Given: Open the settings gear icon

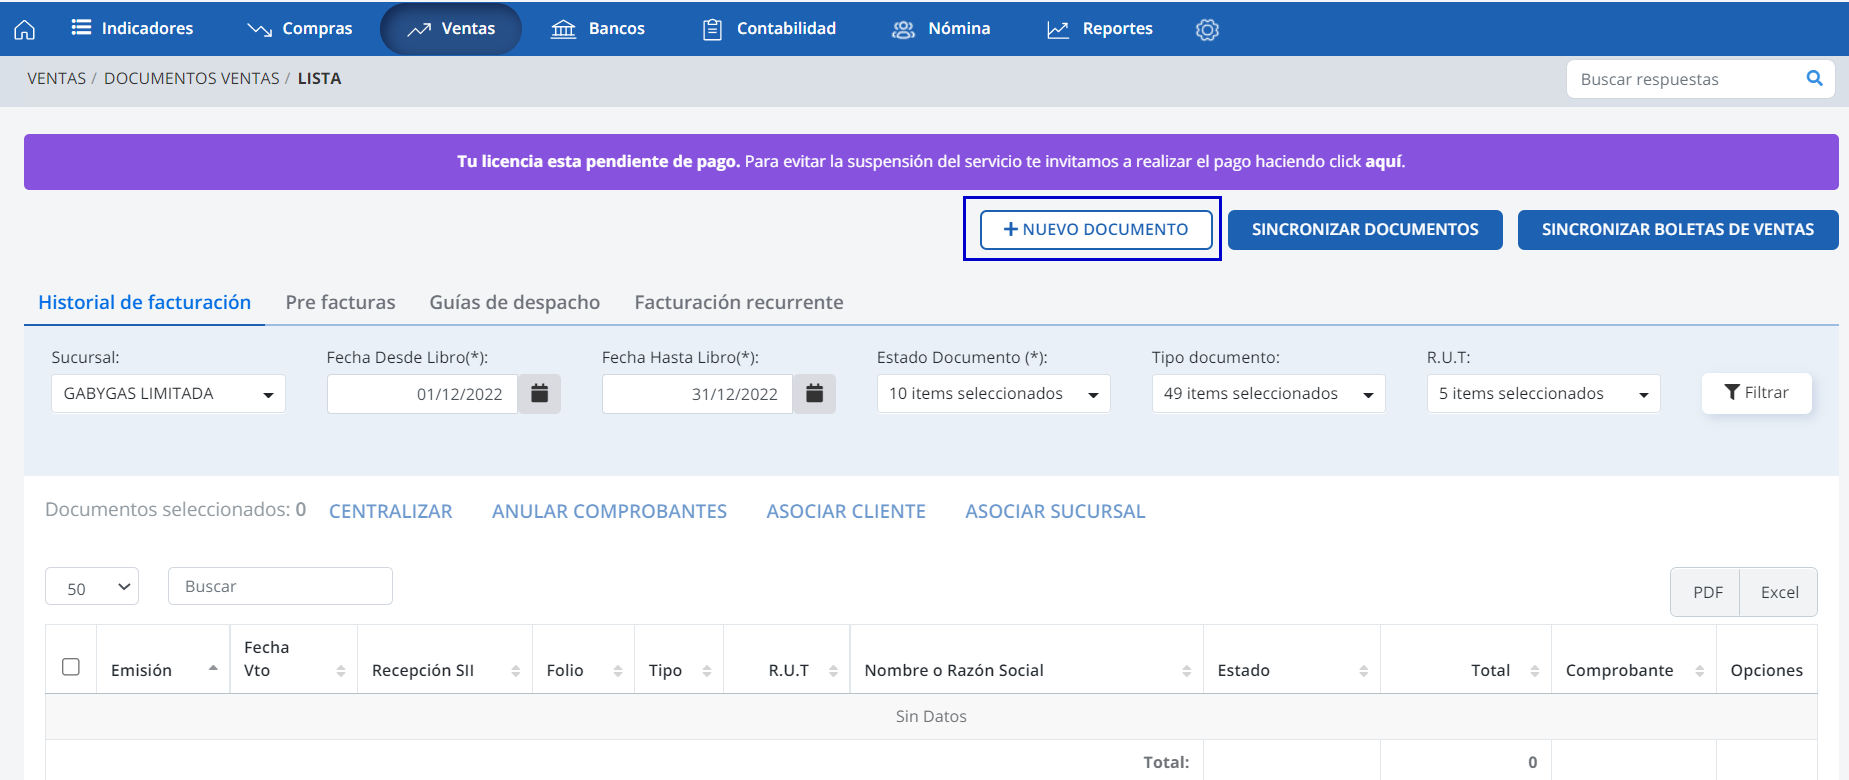Looking at the screenshot, I should tap(1207, 29).
